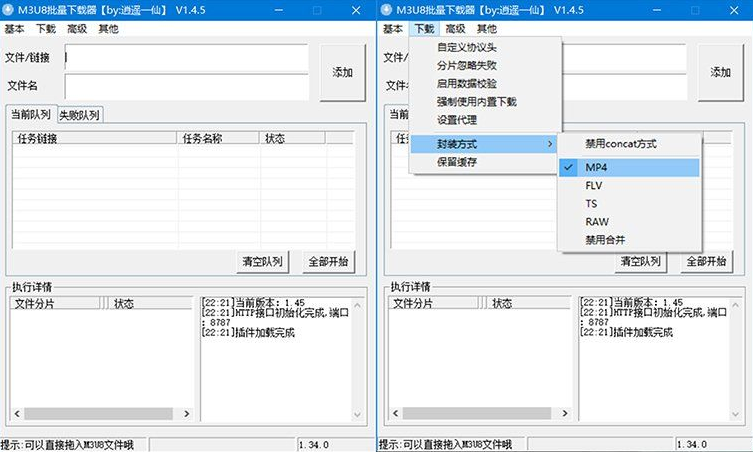Click horizontal scrollbar thumb in left window
Screen dimensions: 753x452
pos(98,414)
